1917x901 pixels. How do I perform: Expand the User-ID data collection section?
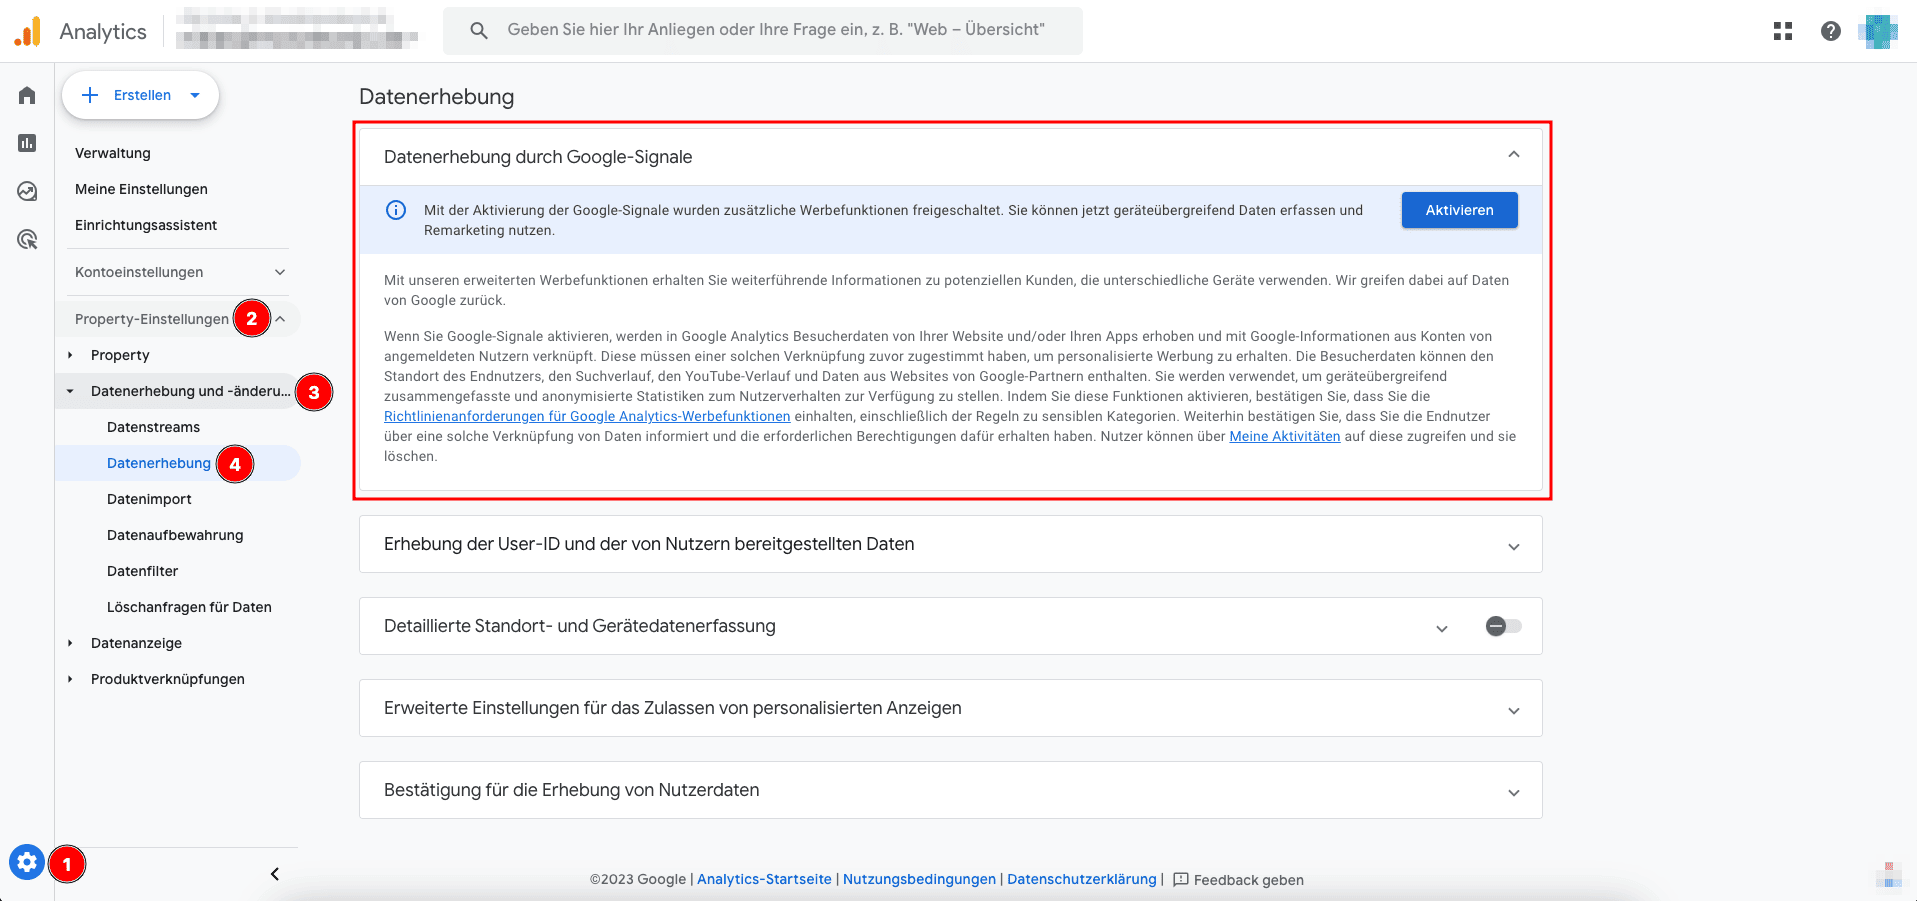[x=1513, y=546]
